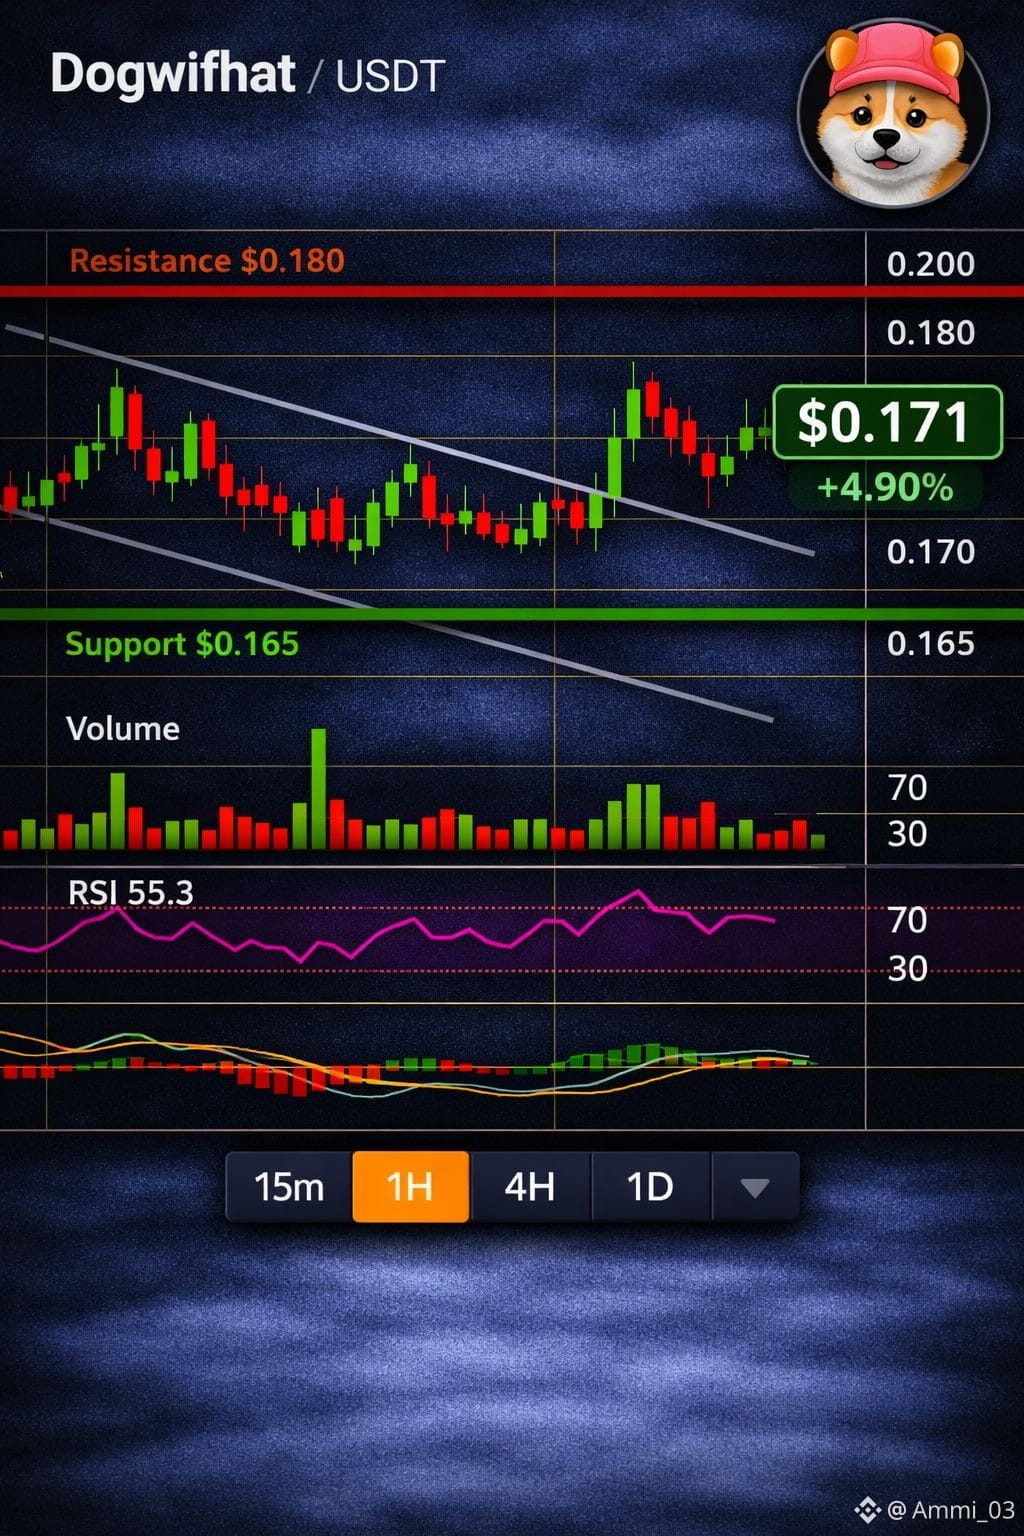Click the Volume panel label

point(123,728)
